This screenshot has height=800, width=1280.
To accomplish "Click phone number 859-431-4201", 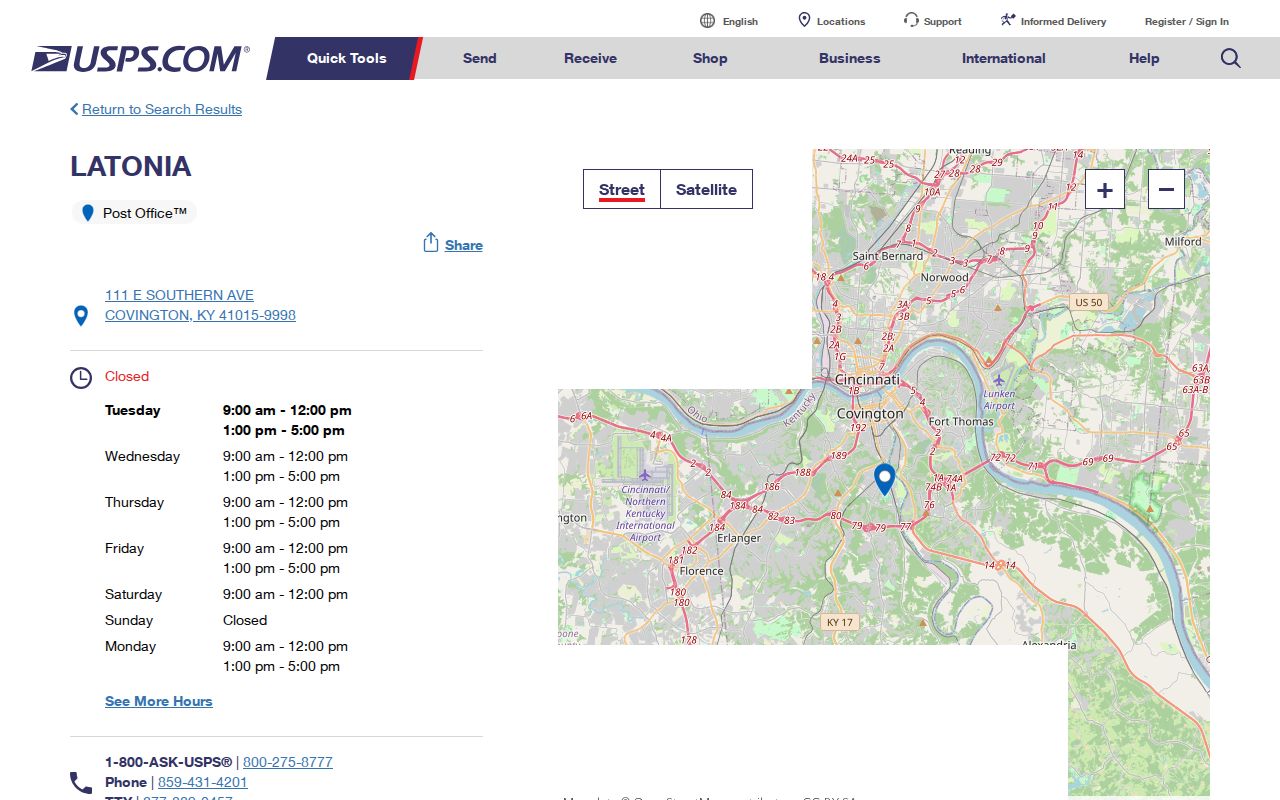I will (203, 782).
